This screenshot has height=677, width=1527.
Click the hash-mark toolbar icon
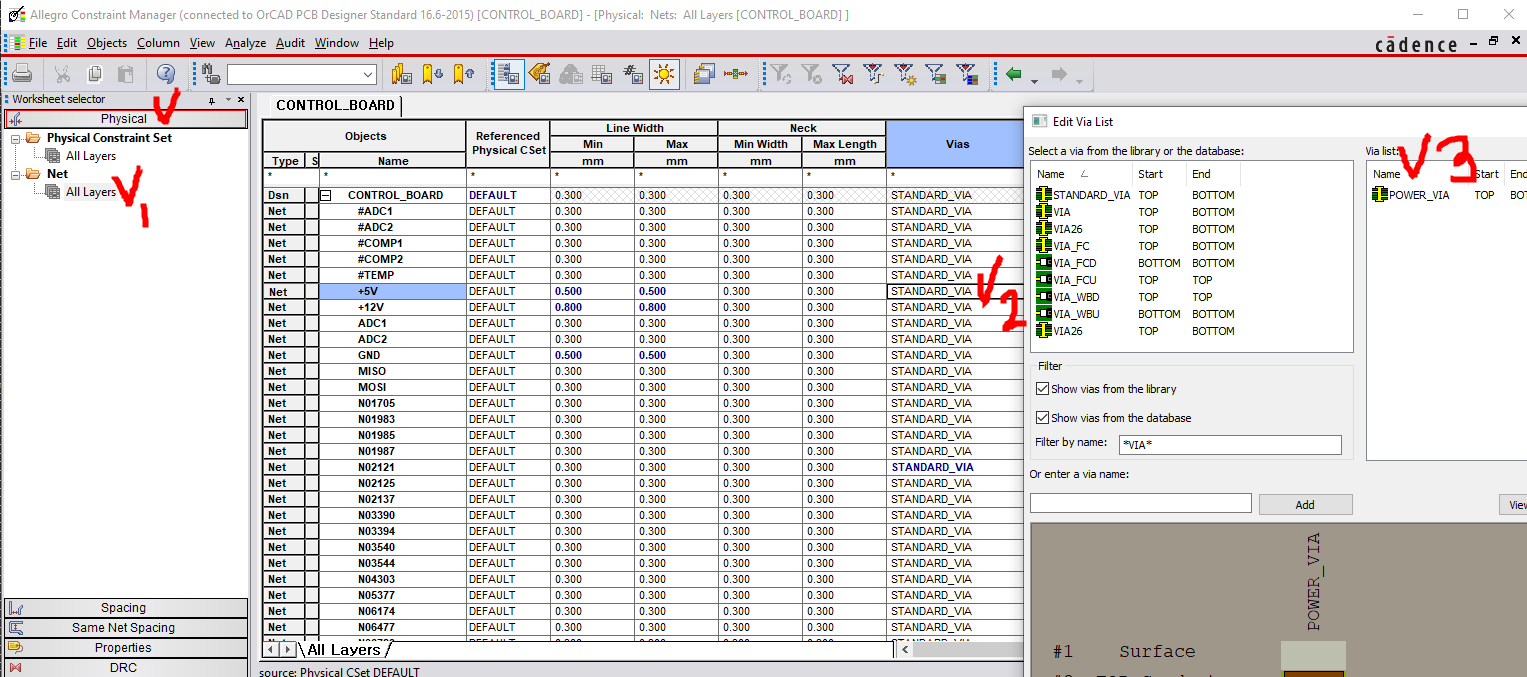pos(633,74)
